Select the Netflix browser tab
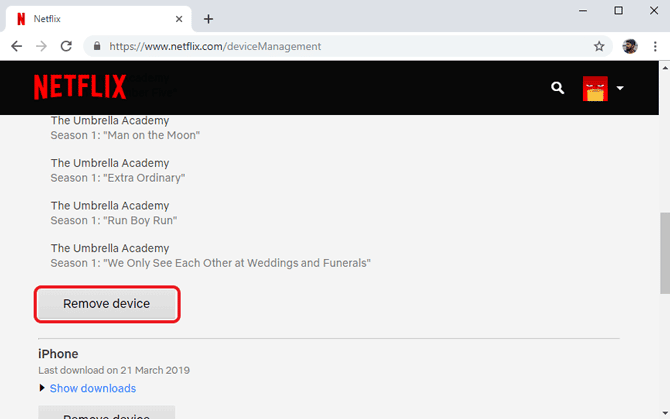 click(x=98, y=19)
